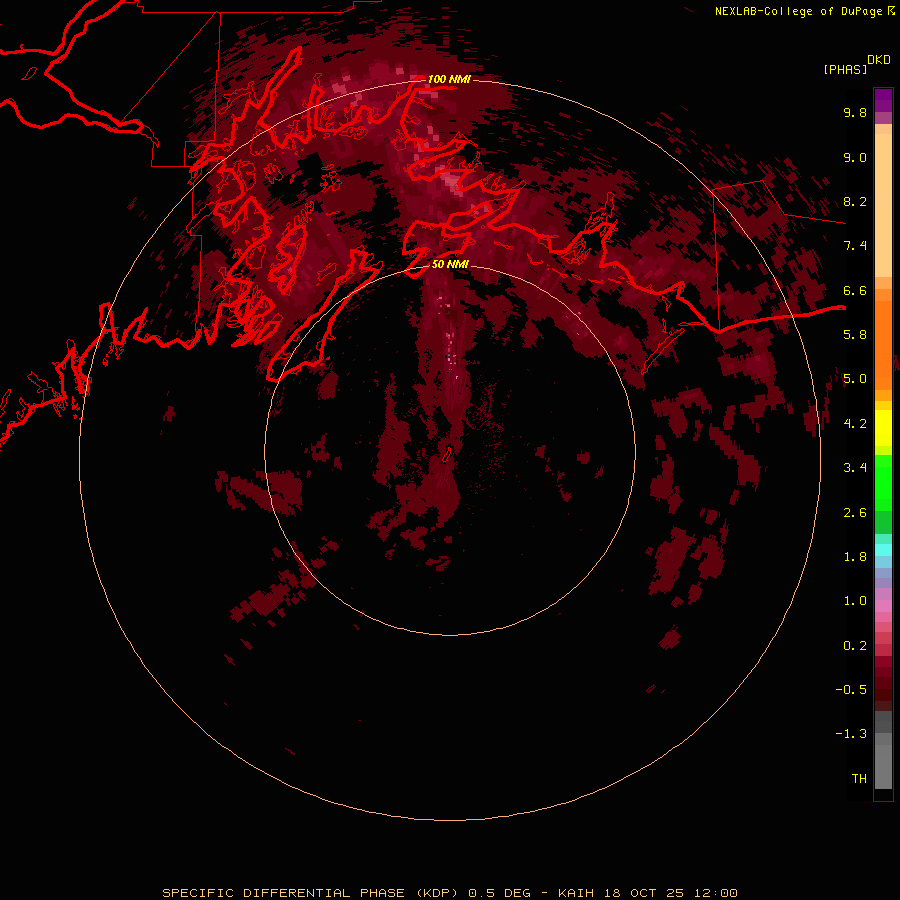Click the 9.0 value on the color scale
900x900 pixels.
tap(855, 157)
